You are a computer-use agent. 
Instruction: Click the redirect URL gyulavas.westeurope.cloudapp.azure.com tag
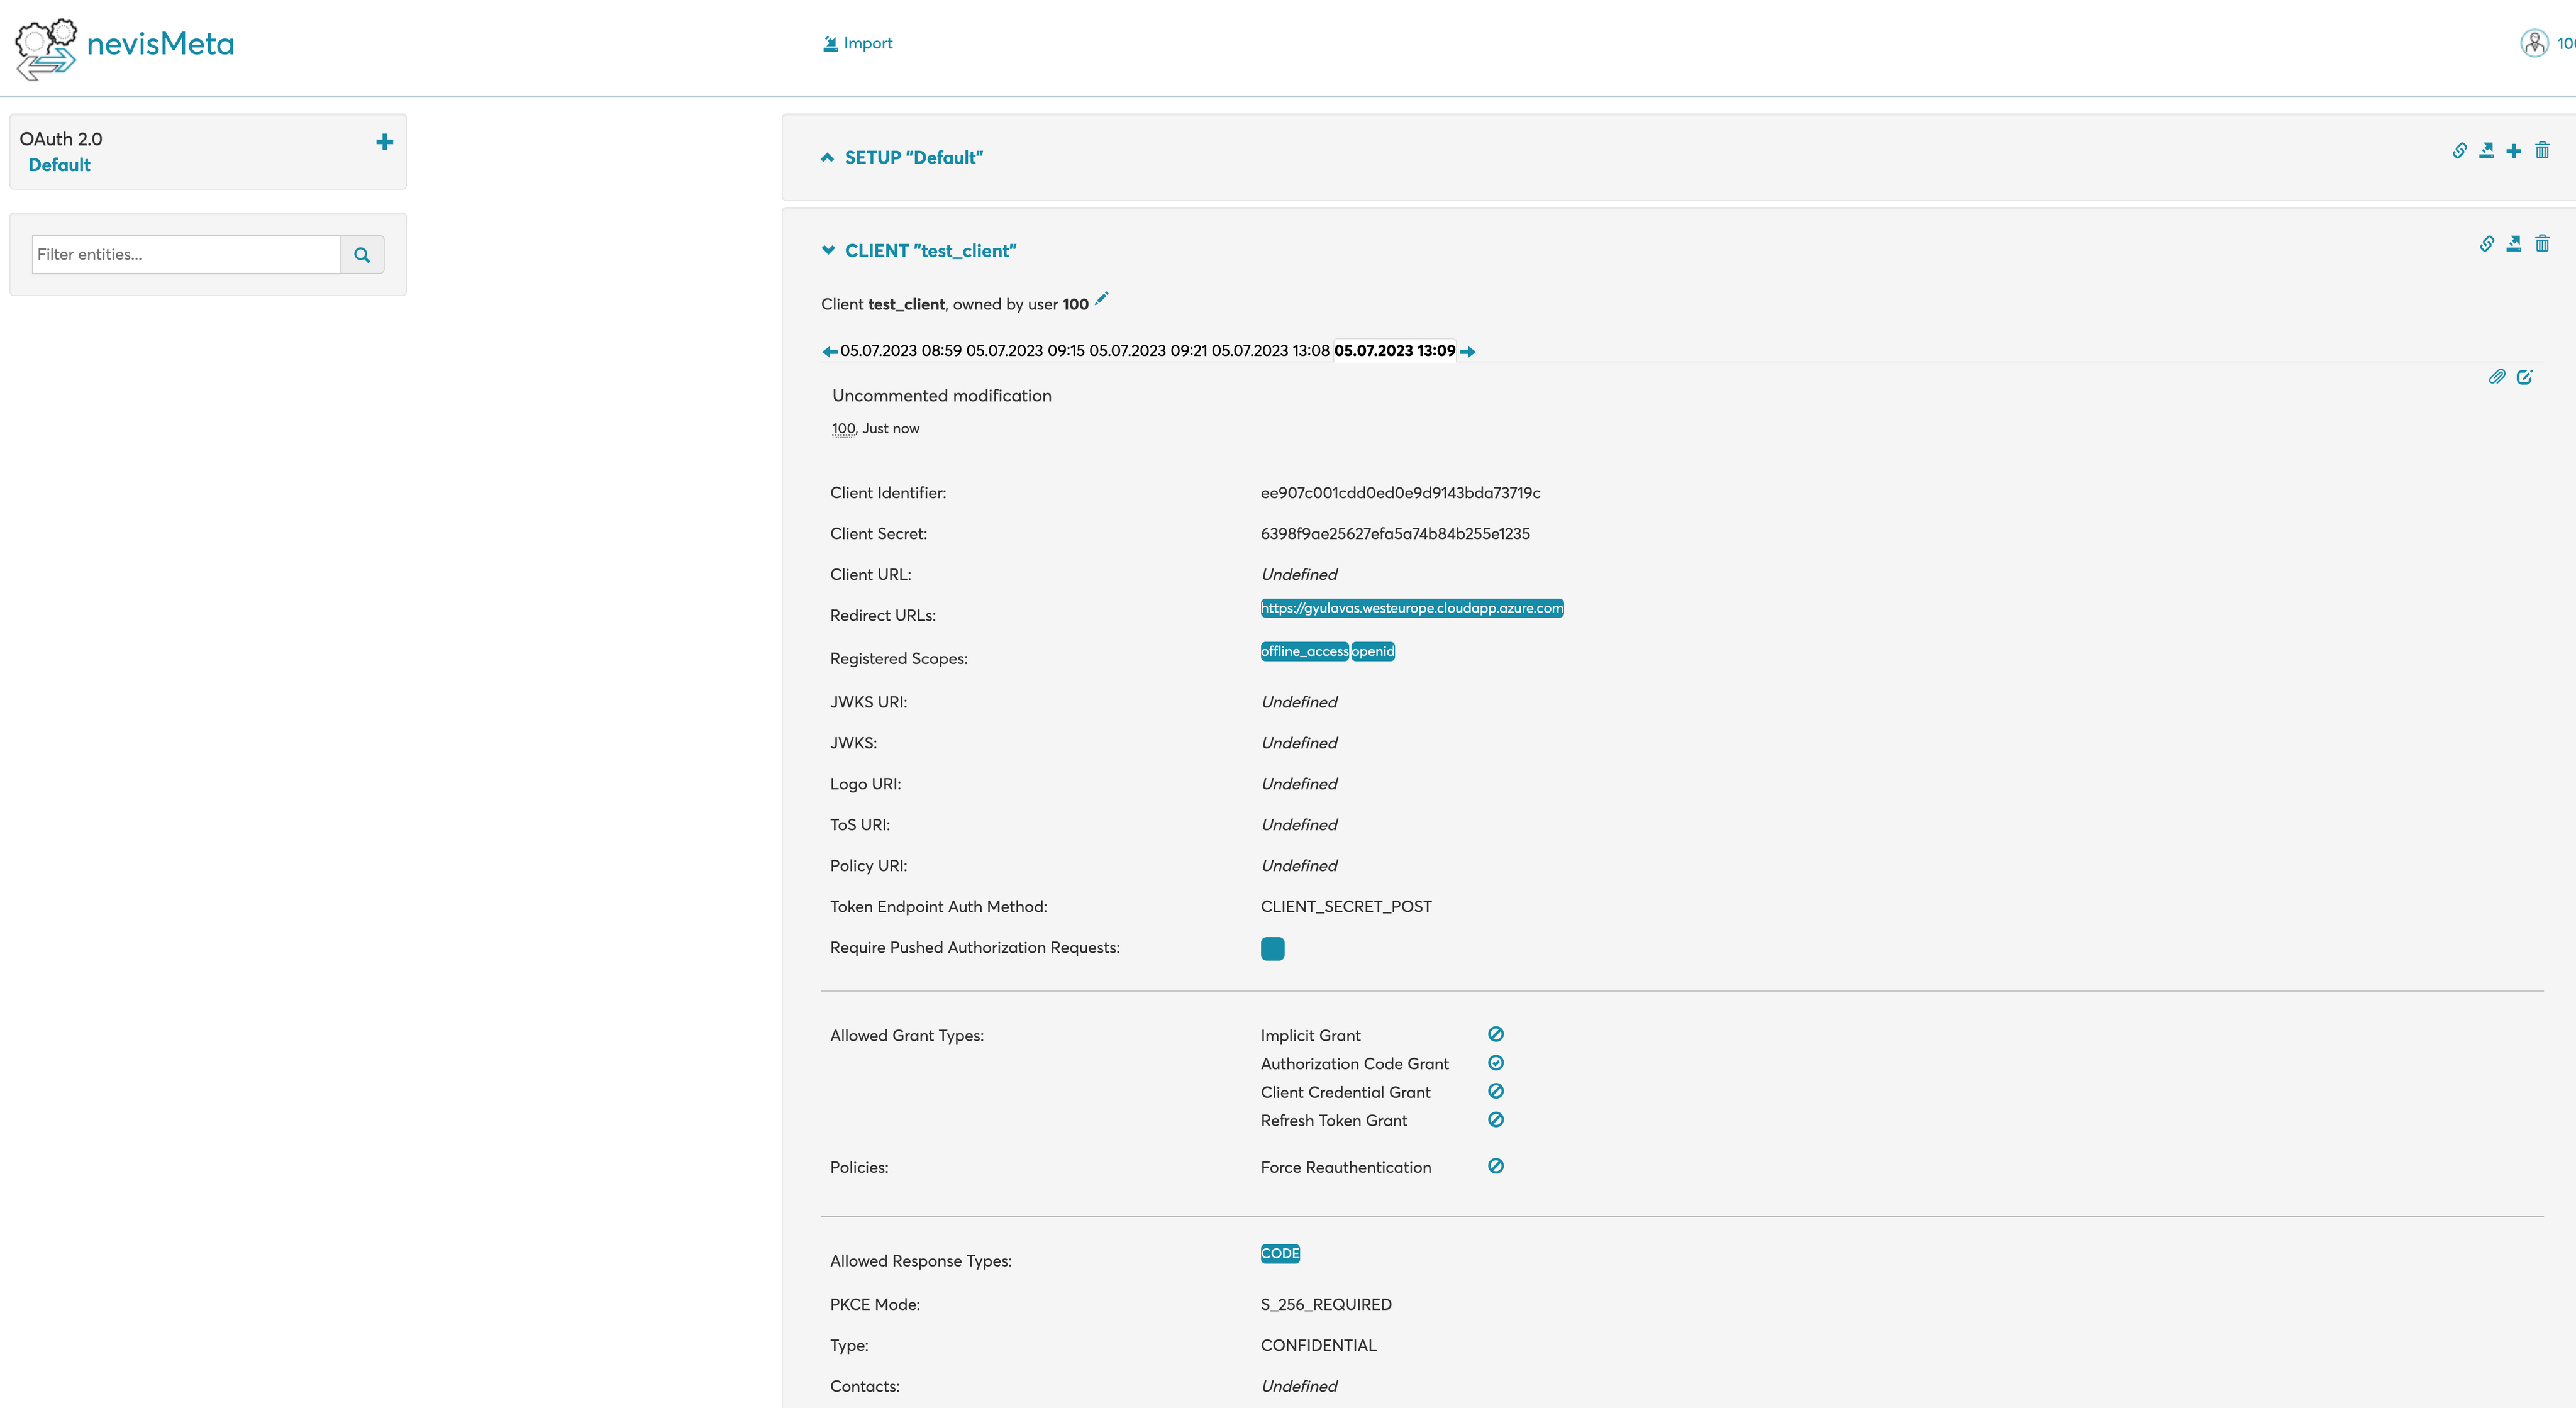tap(1412, 608)
